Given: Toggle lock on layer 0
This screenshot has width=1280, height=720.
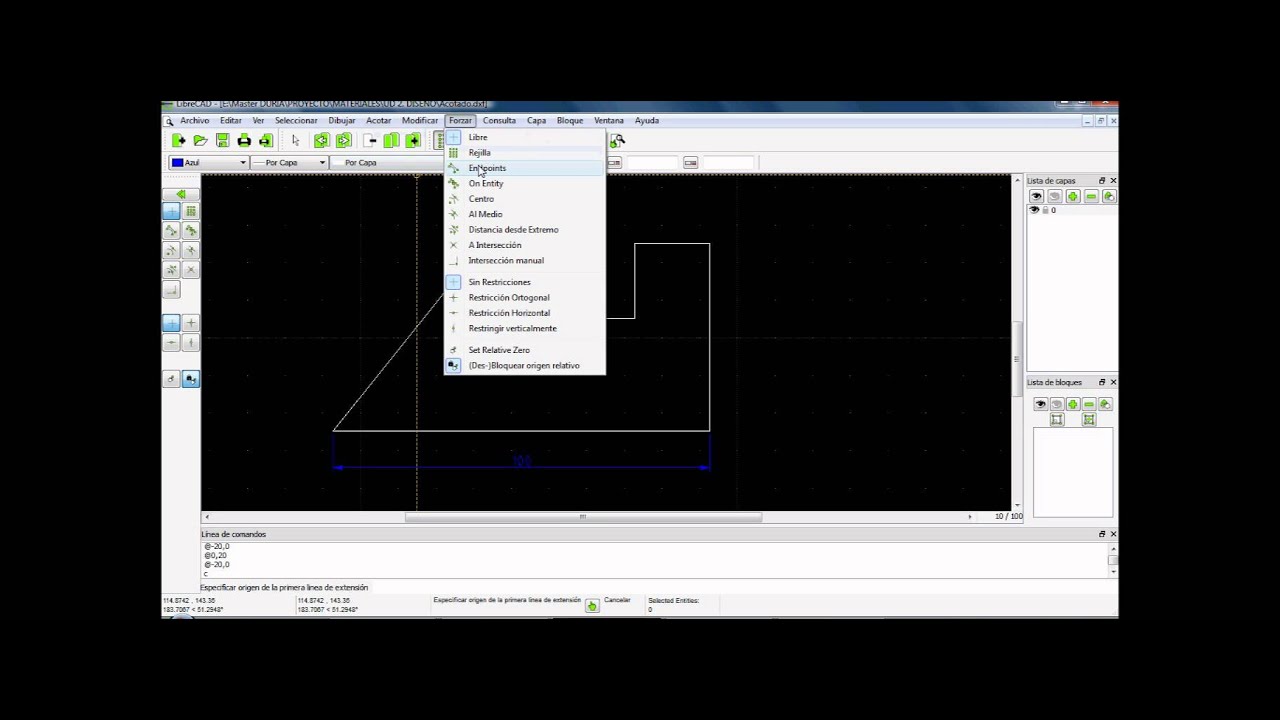Looking at the screenshot, I should (x=1045, y=210).
